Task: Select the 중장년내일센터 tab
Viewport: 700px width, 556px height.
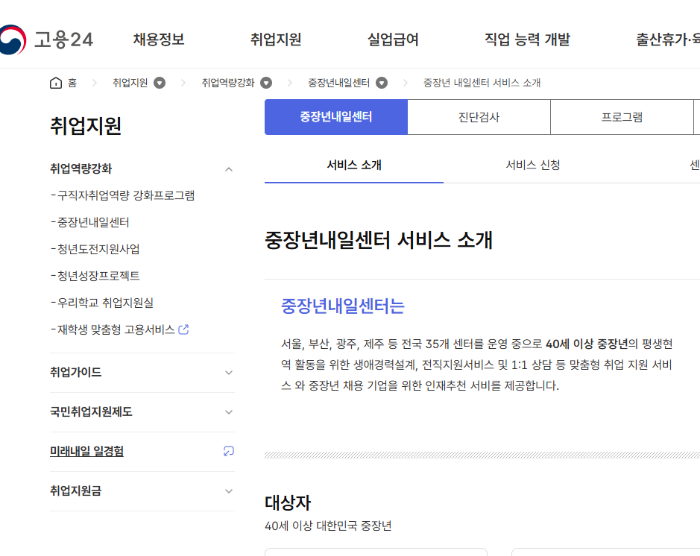Action: point(336,117)
